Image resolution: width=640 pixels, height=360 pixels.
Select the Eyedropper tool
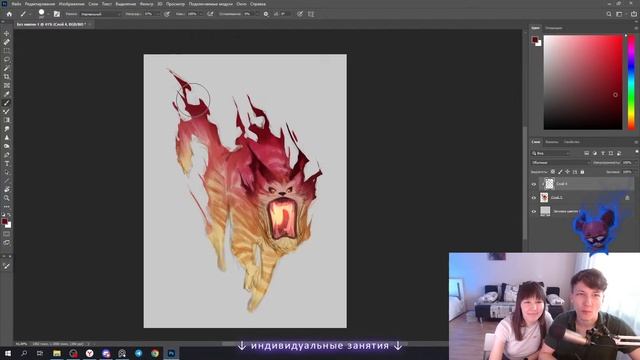7,94
